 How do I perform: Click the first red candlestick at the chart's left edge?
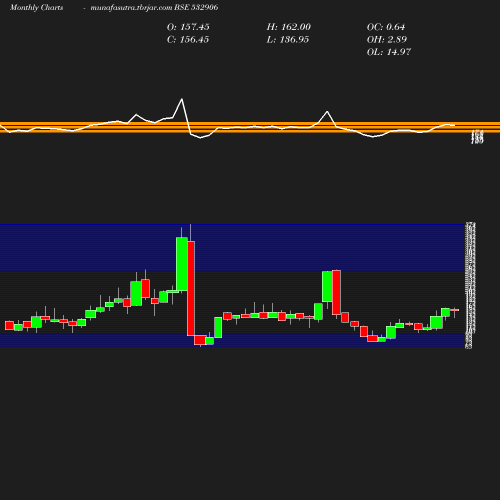pyautogui.click(x=9, y=325)
